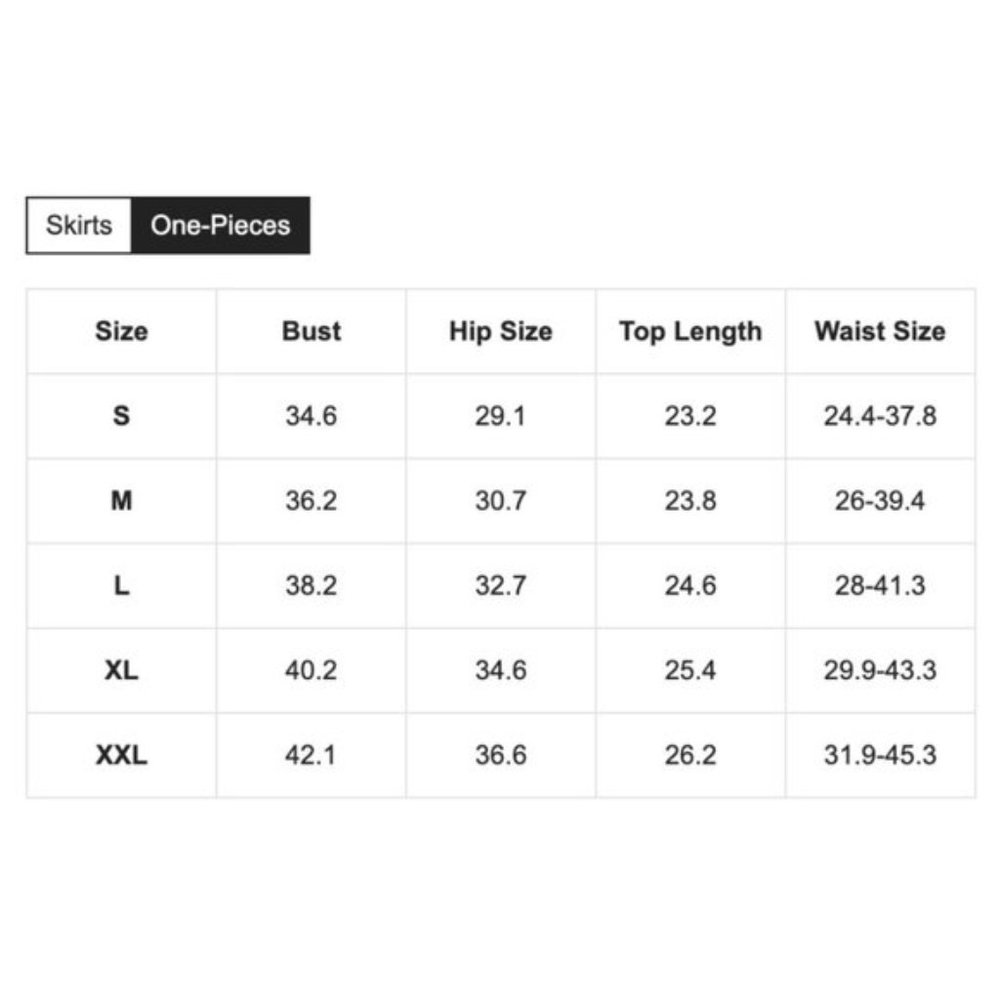Click the Size column header

pos(121,331)
